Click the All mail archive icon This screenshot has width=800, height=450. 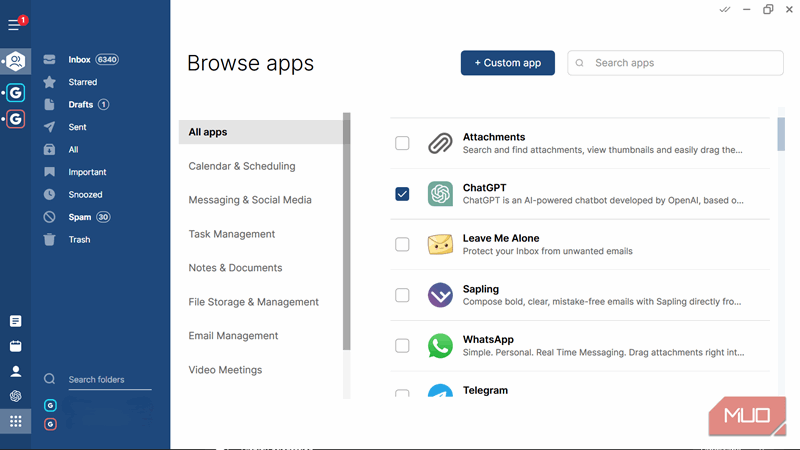[x=49, y=149]
